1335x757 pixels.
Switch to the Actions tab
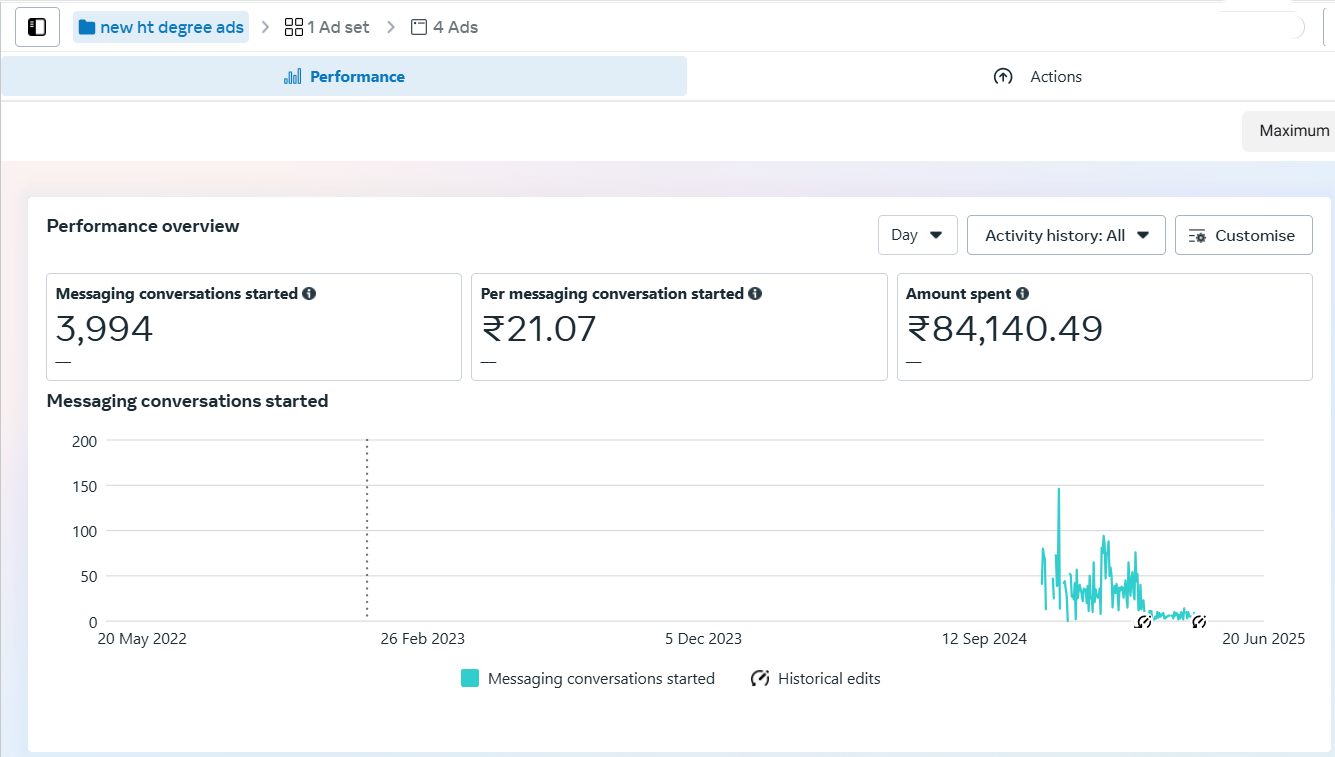[1037, 77]
